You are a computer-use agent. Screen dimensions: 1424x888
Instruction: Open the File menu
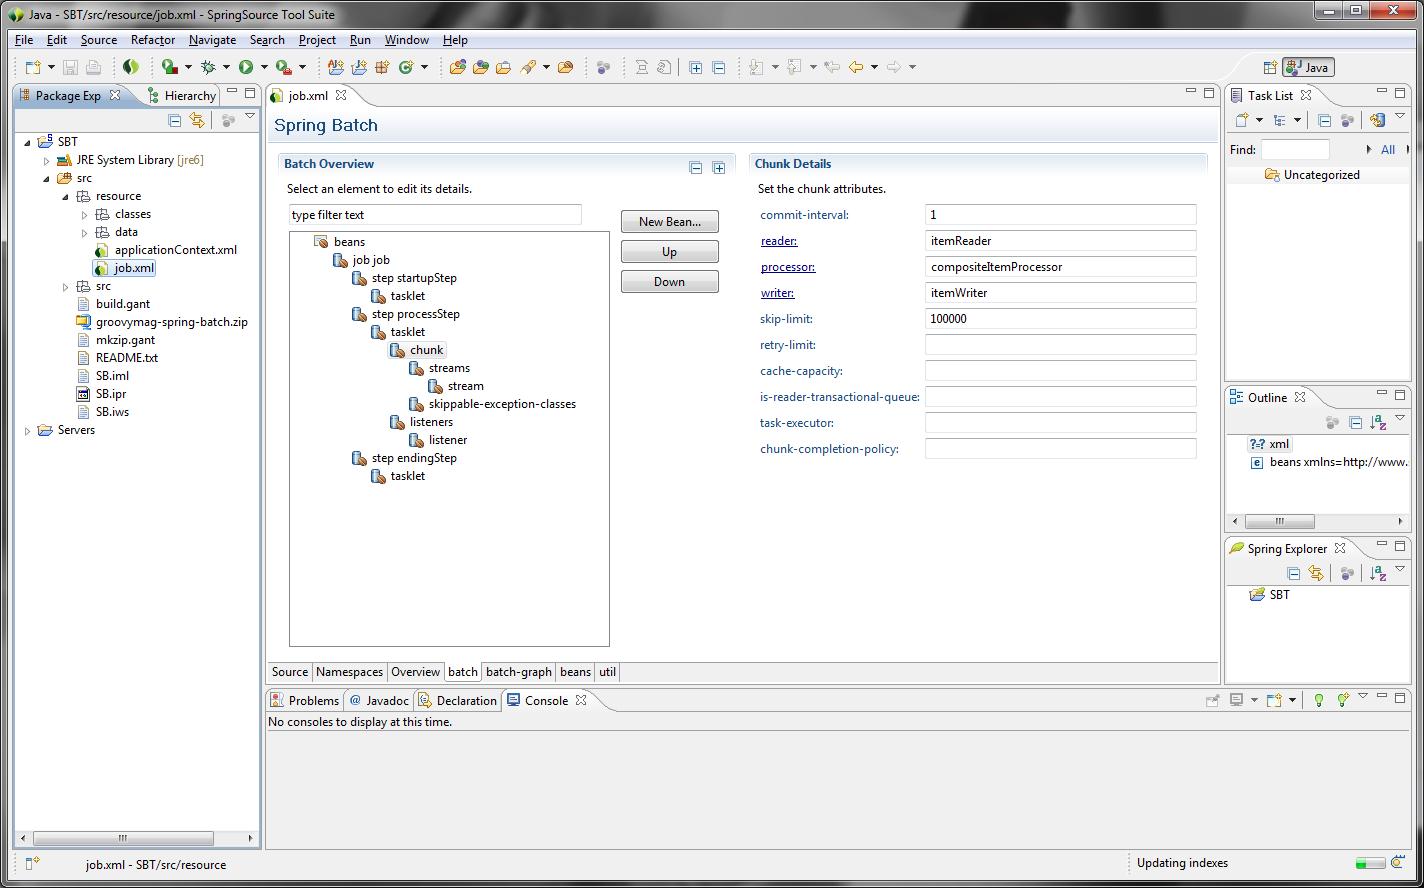(24, 40)
